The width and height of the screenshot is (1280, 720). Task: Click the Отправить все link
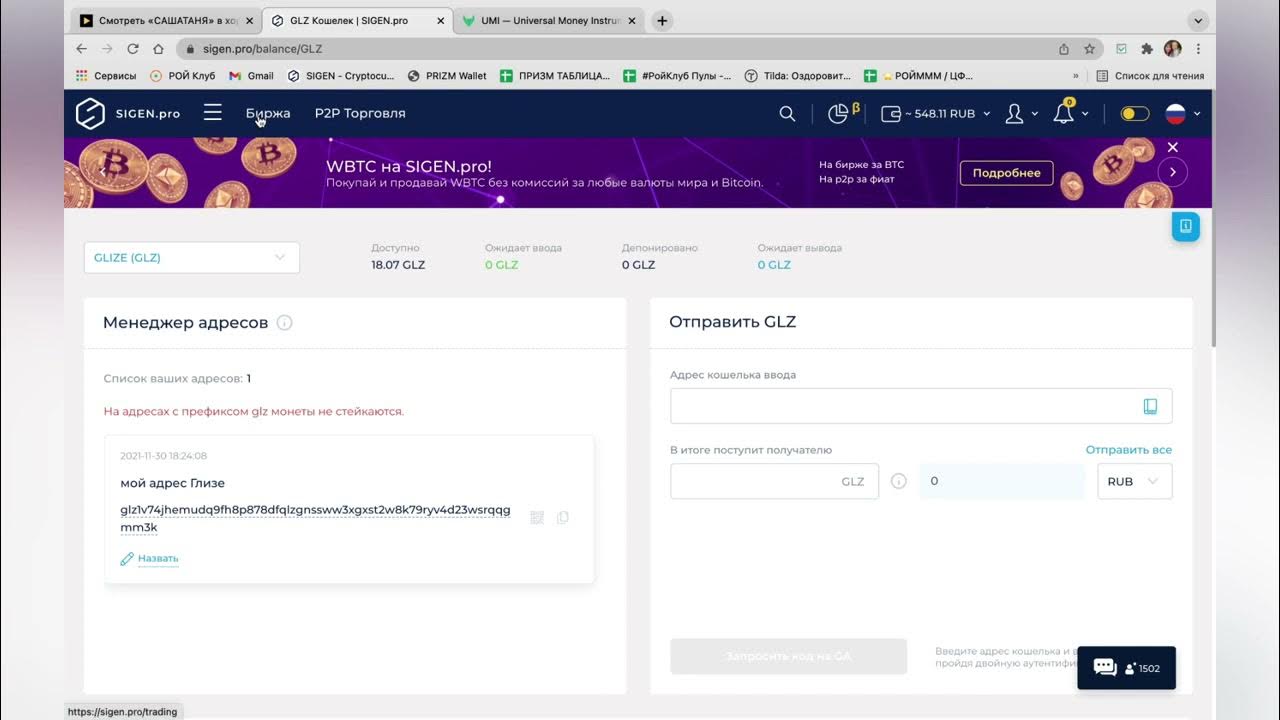click(x=1129, y=450)
